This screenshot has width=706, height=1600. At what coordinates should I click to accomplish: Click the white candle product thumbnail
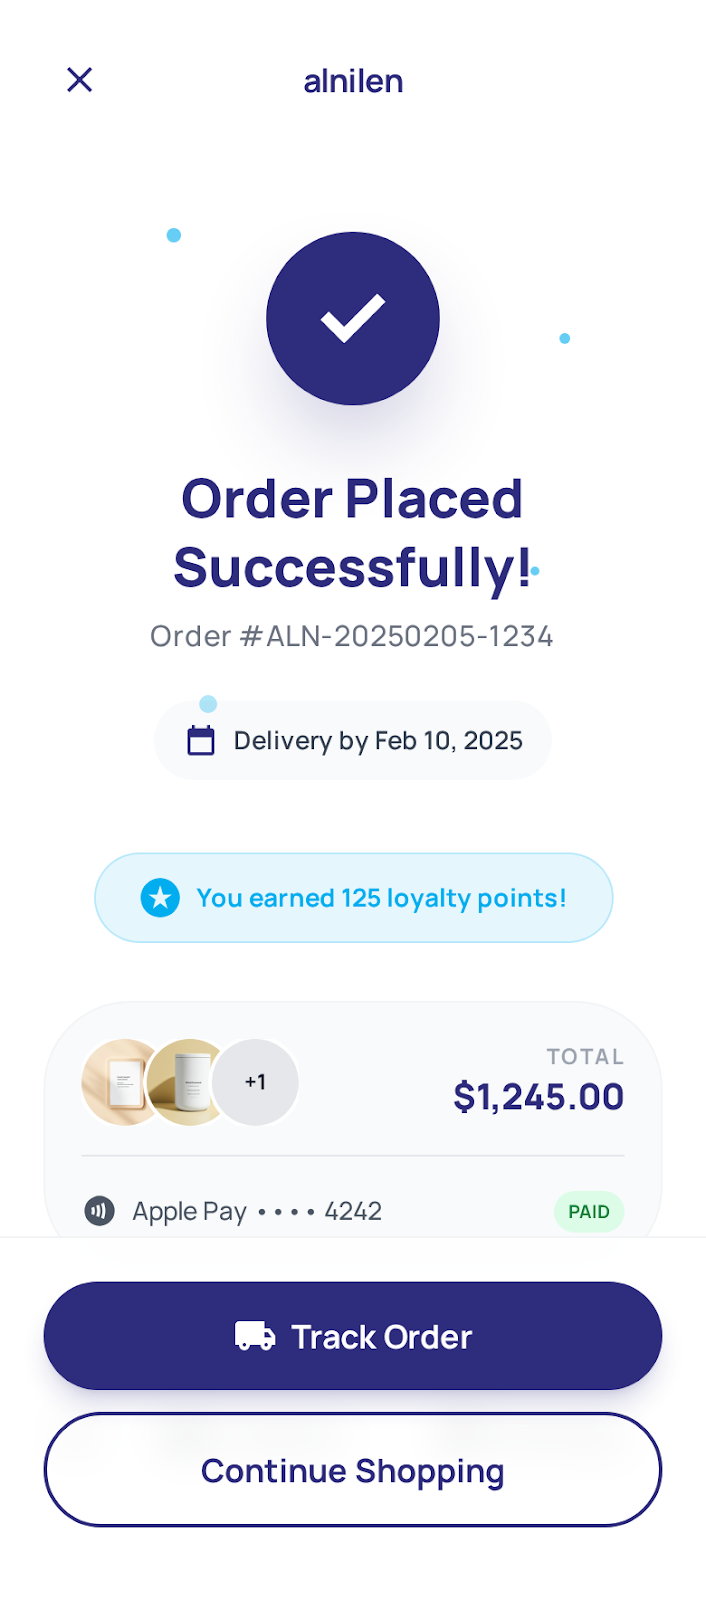coord(188,1082)
